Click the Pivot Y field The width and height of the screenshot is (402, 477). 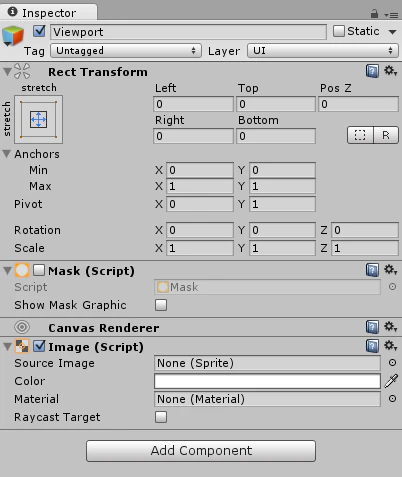pyautogui.click(x=282, y=204)
